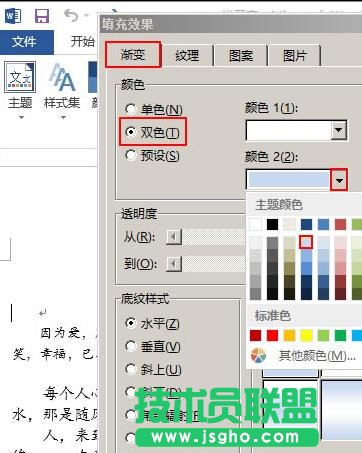Viewport: 362px width, 453px height.
Task: Pick the orange standard color
Action: 289,335
